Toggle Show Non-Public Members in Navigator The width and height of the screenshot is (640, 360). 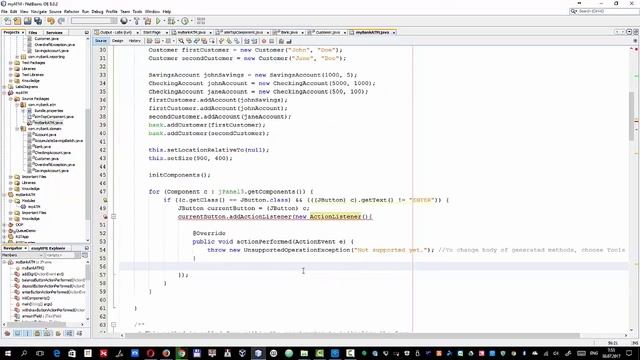coord(38,333)
